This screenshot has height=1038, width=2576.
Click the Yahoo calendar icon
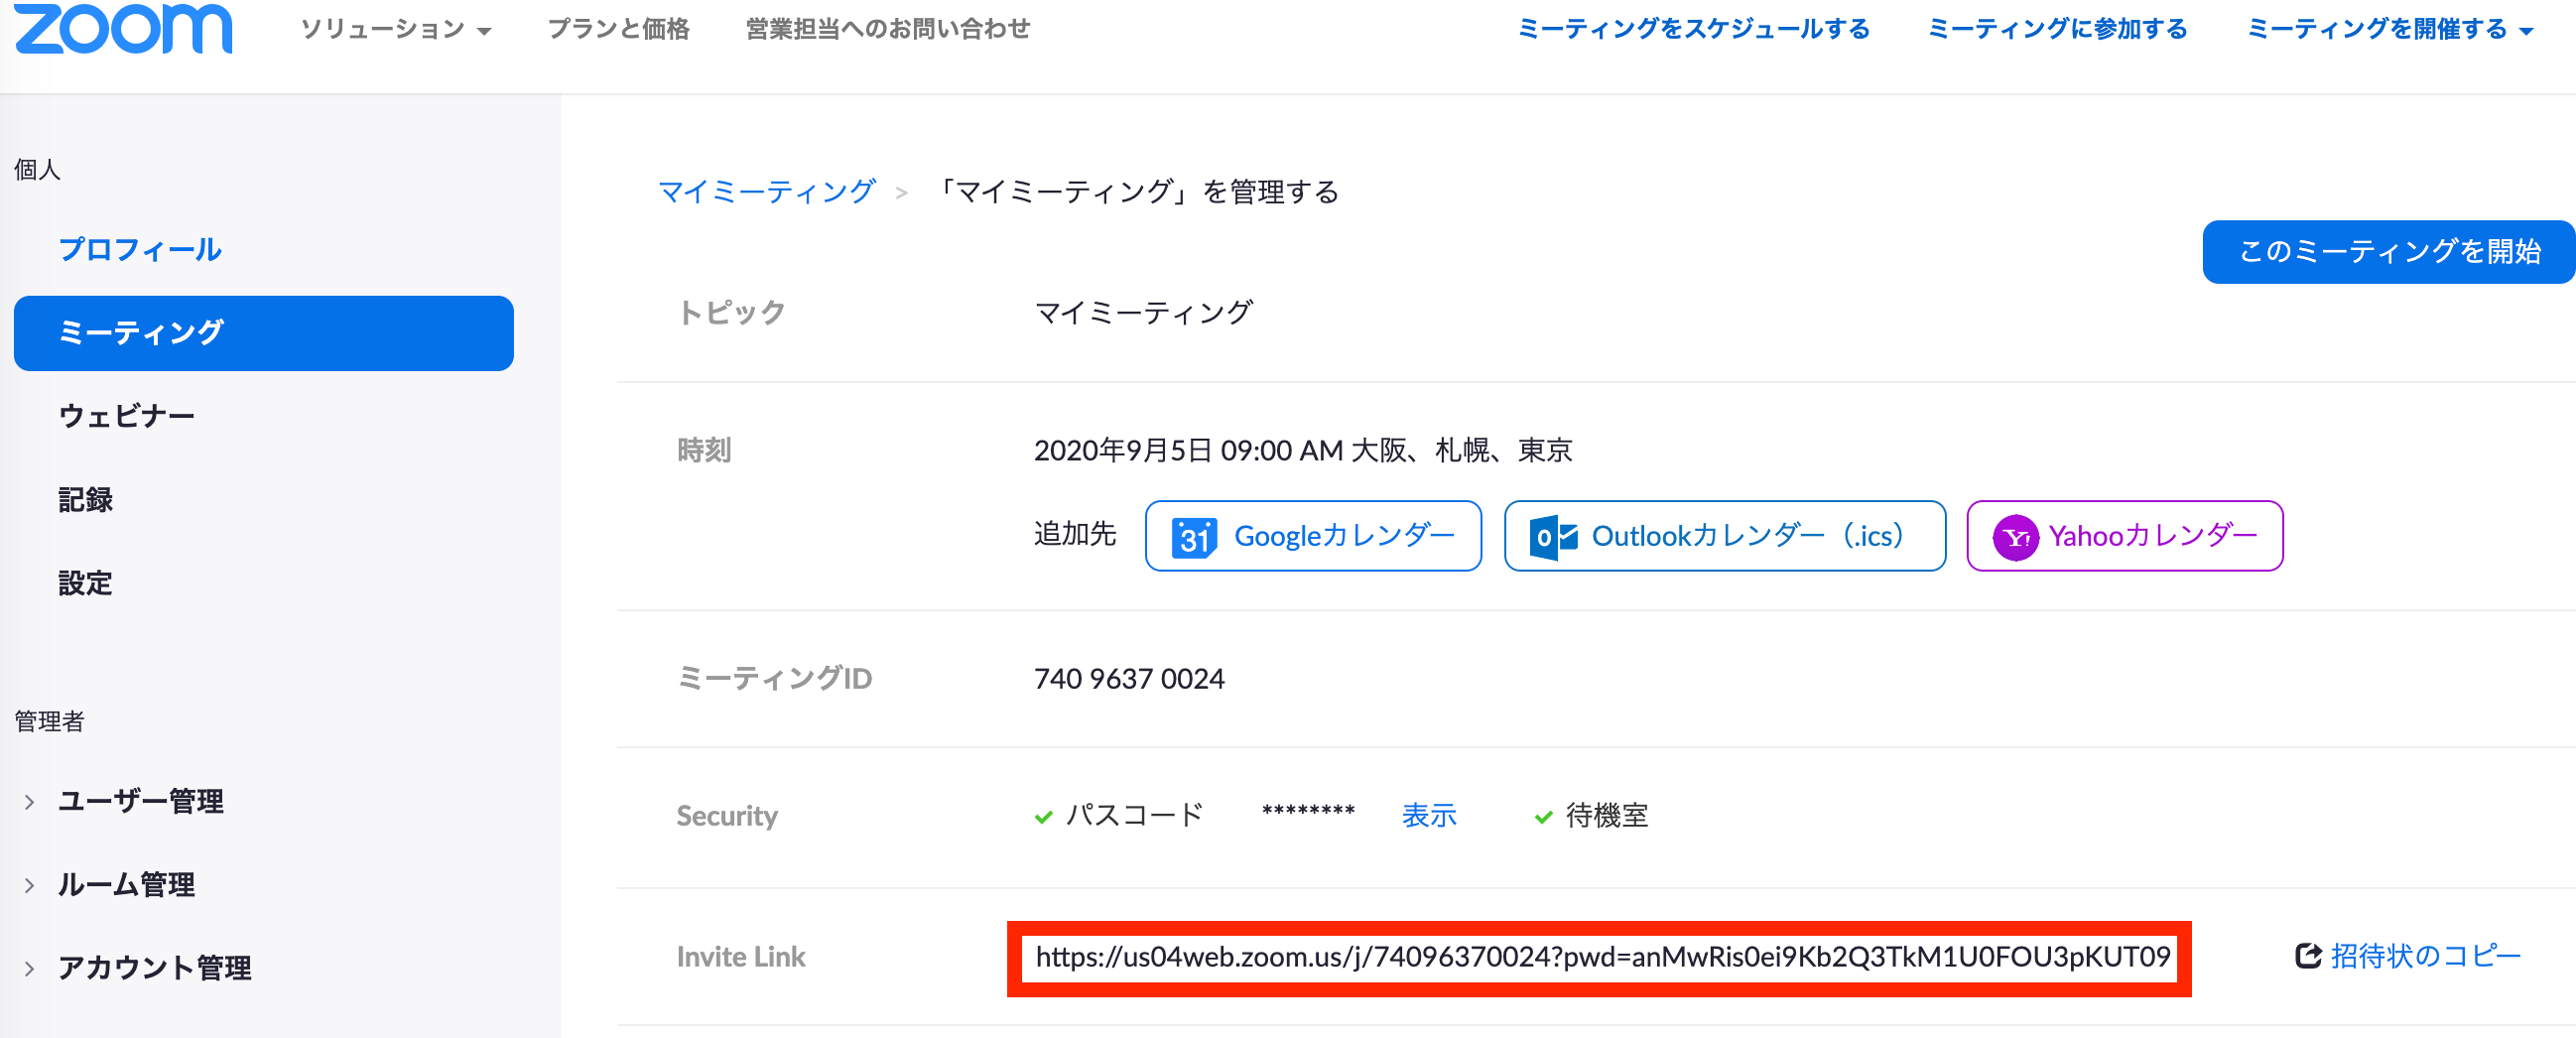tap(2015, 537)
